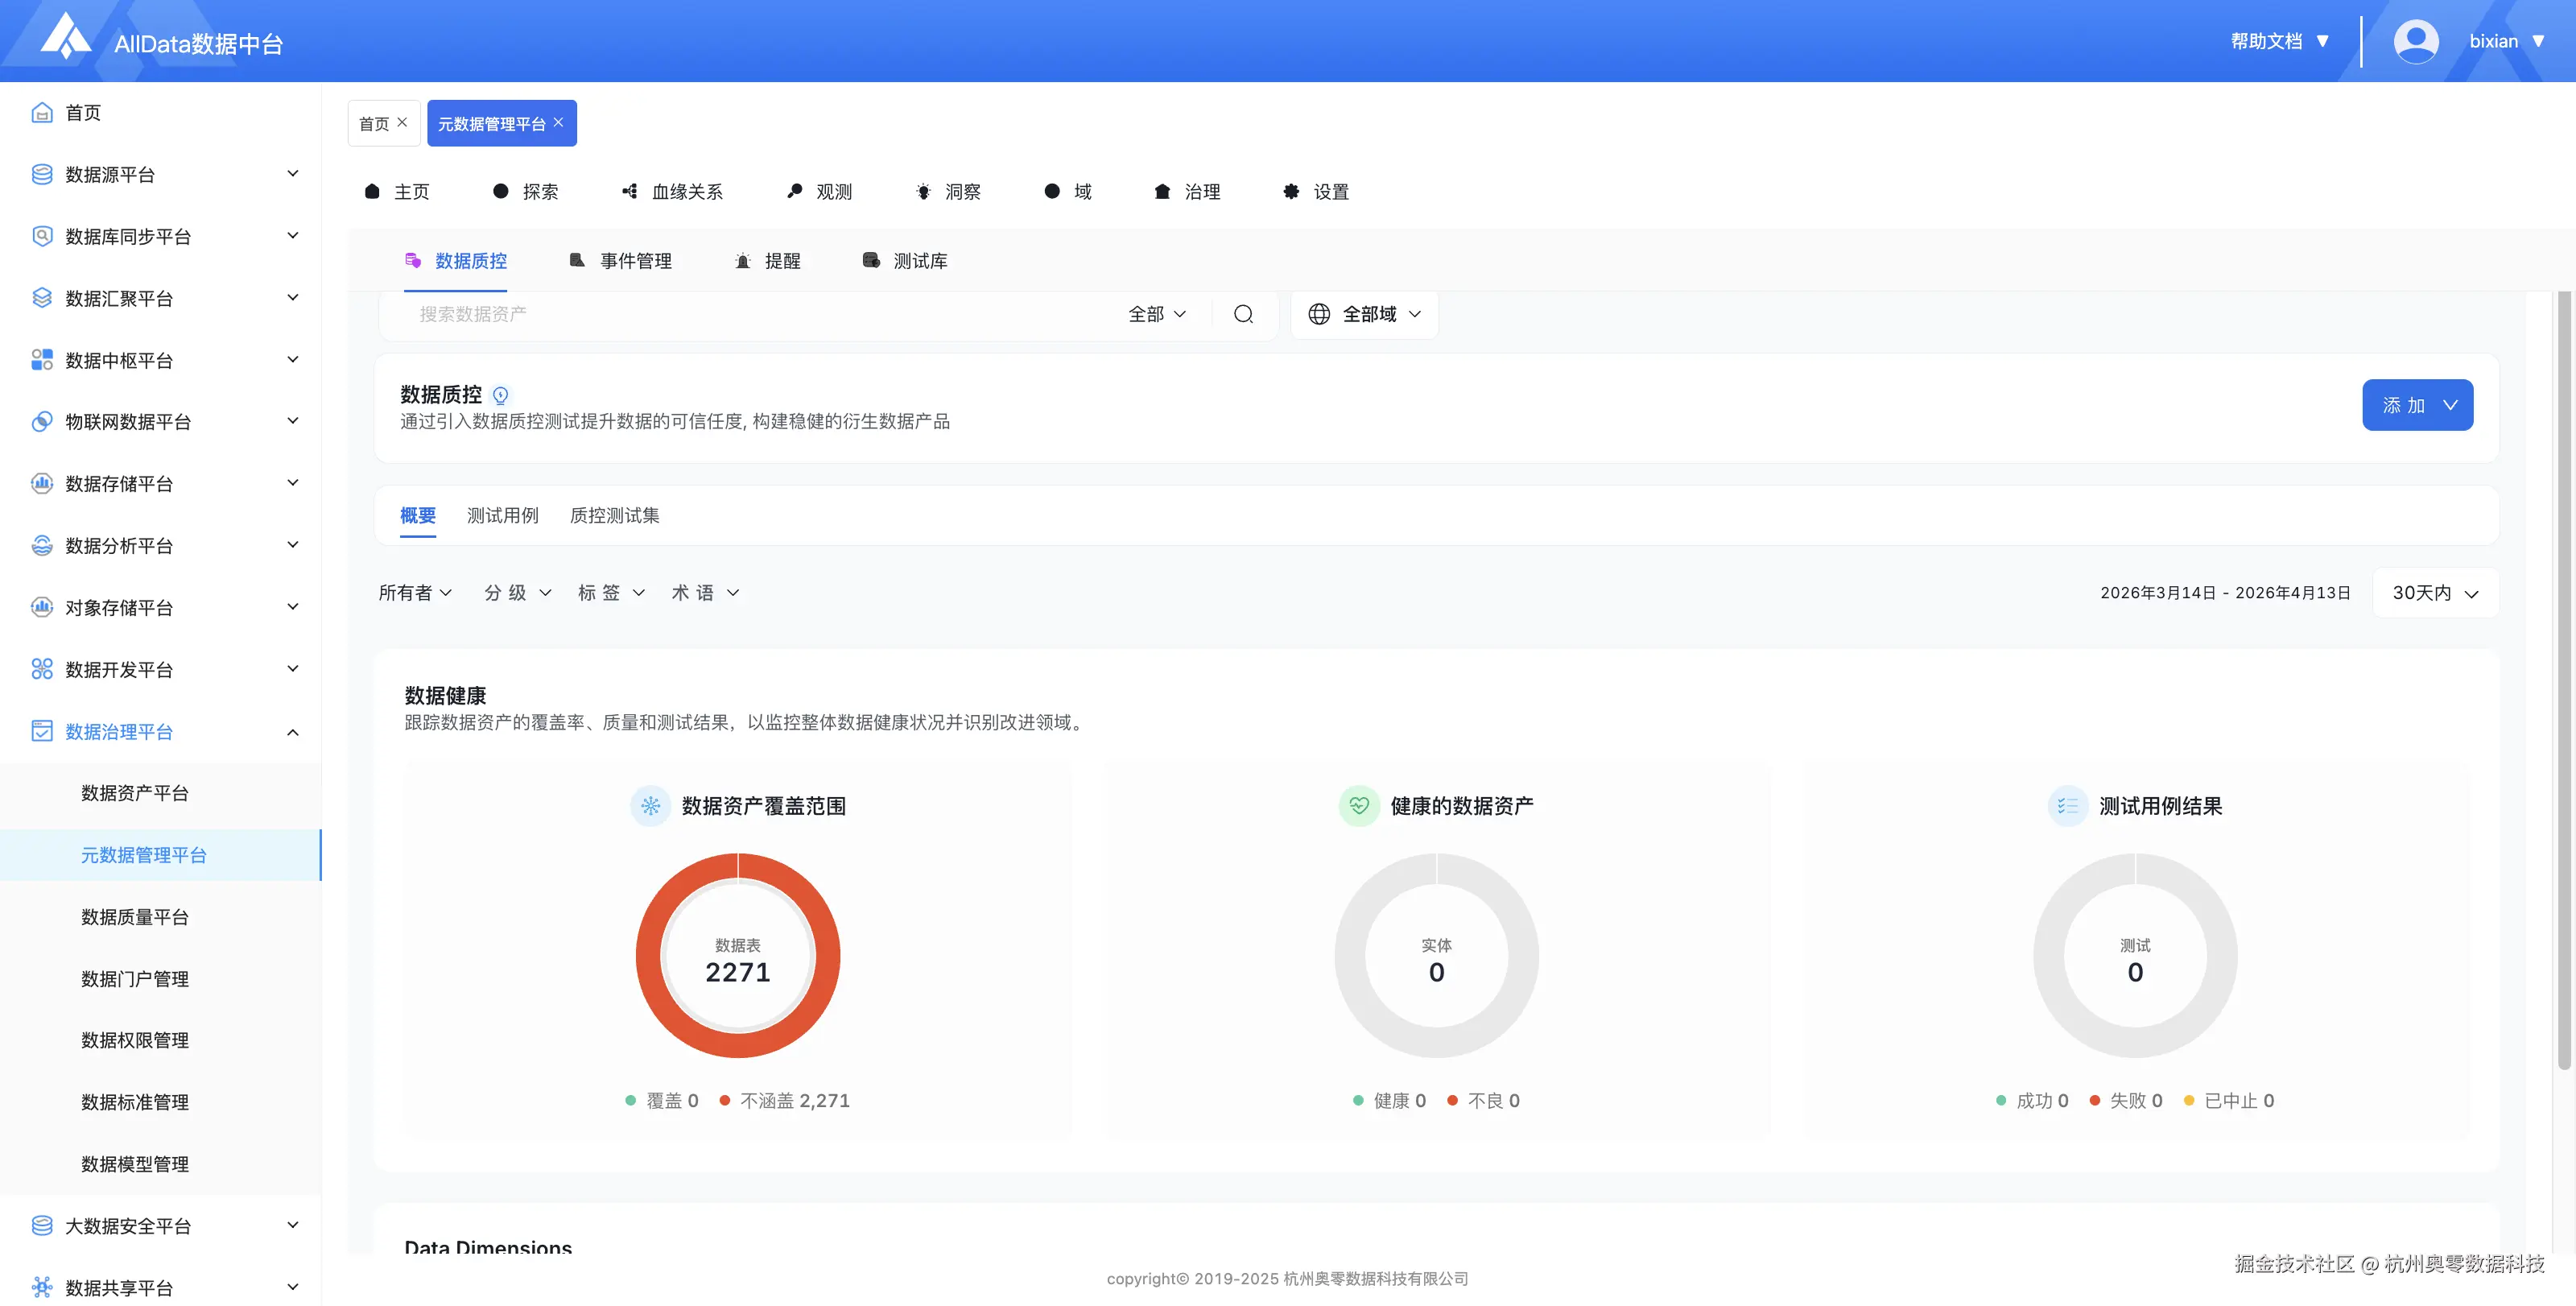Select the 探索 icon in the navigation bar
This screenshot has width=2576, height=1306.
(x=501, y=190)
